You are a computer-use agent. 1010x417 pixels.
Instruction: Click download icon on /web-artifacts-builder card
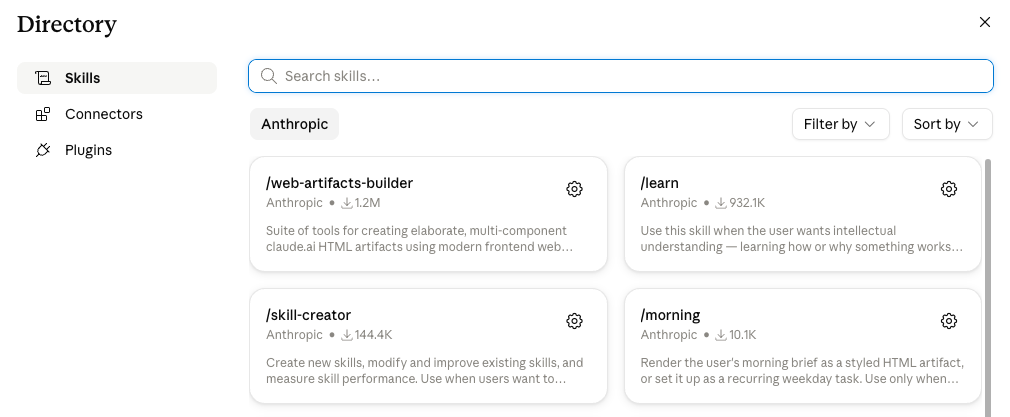[x=347, y=203]
